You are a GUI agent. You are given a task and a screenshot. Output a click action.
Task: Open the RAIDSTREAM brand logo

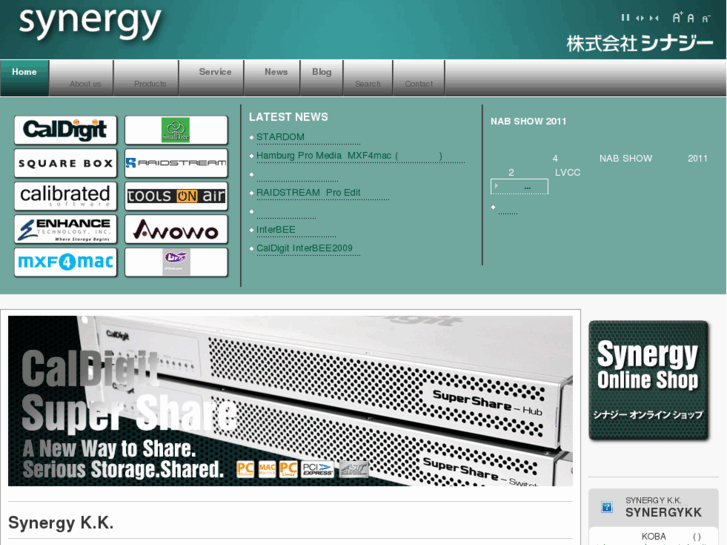click(176, 163)
